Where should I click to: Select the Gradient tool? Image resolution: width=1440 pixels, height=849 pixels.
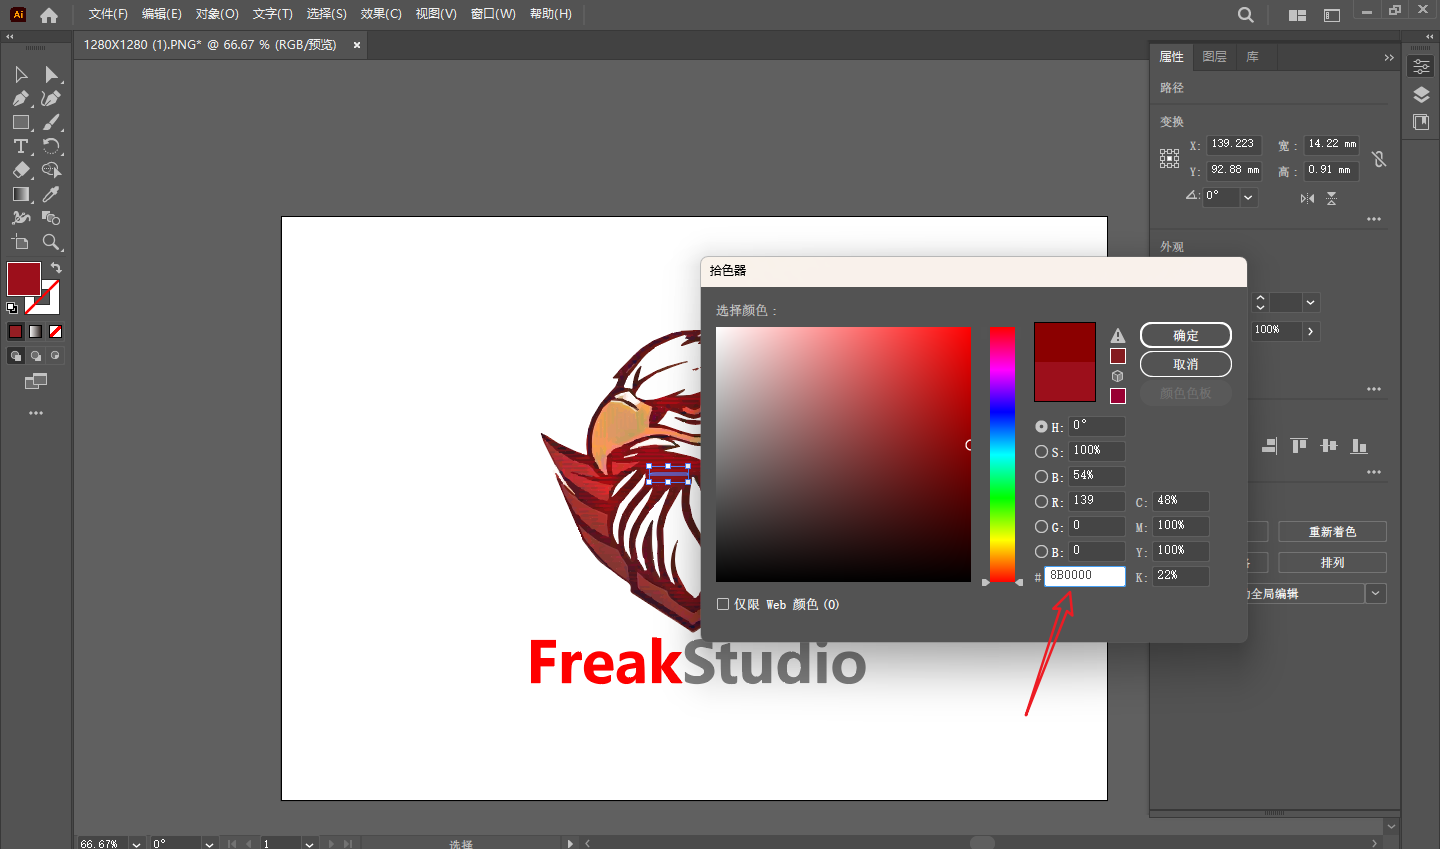[20, 194]
